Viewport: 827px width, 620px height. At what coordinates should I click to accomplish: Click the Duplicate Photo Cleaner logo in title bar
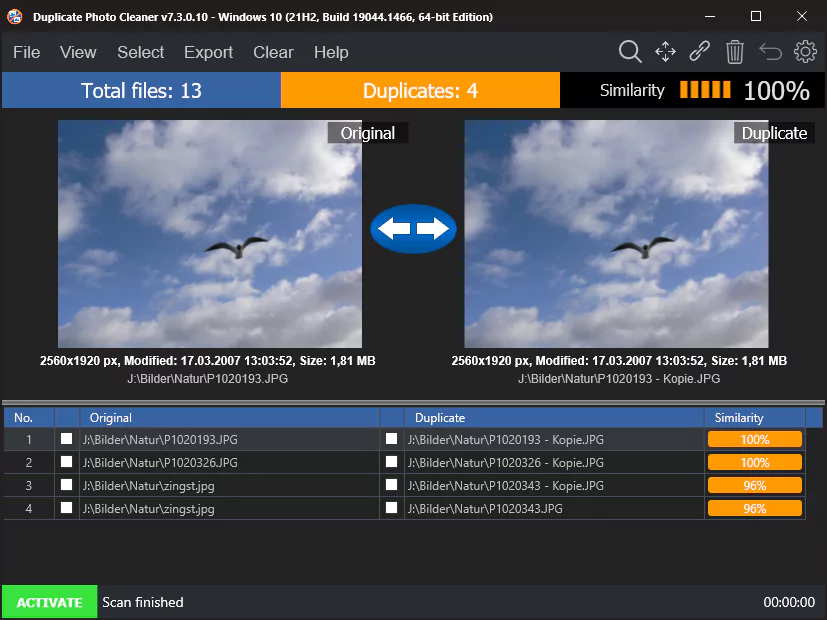14,16
